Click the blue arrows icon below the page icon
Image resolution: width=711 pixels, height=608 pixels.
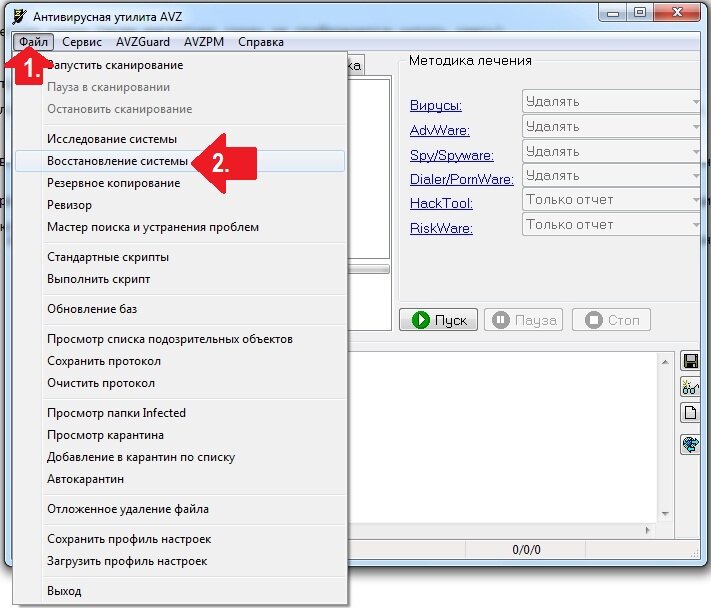tap(691, 444)
